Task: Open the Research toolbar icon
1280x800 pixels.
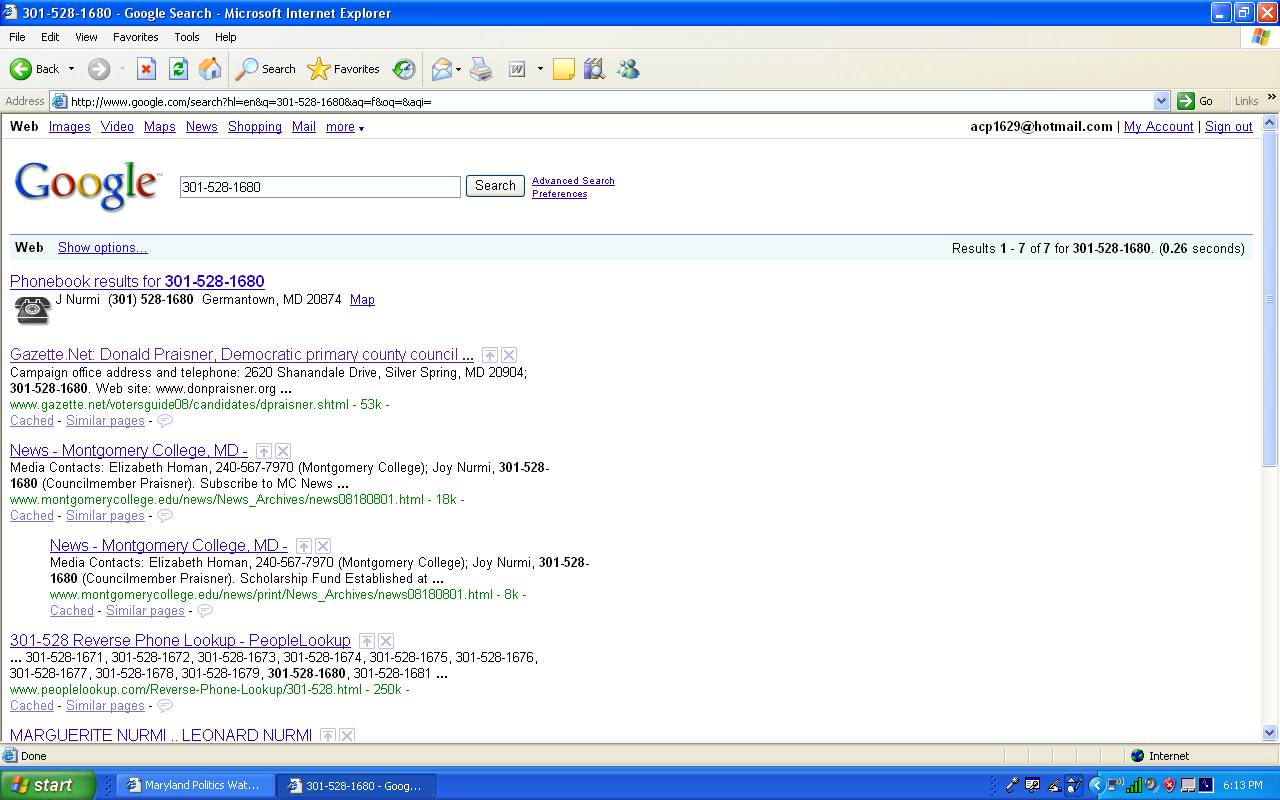Action: pyautogui.click(x=595, y=69)
